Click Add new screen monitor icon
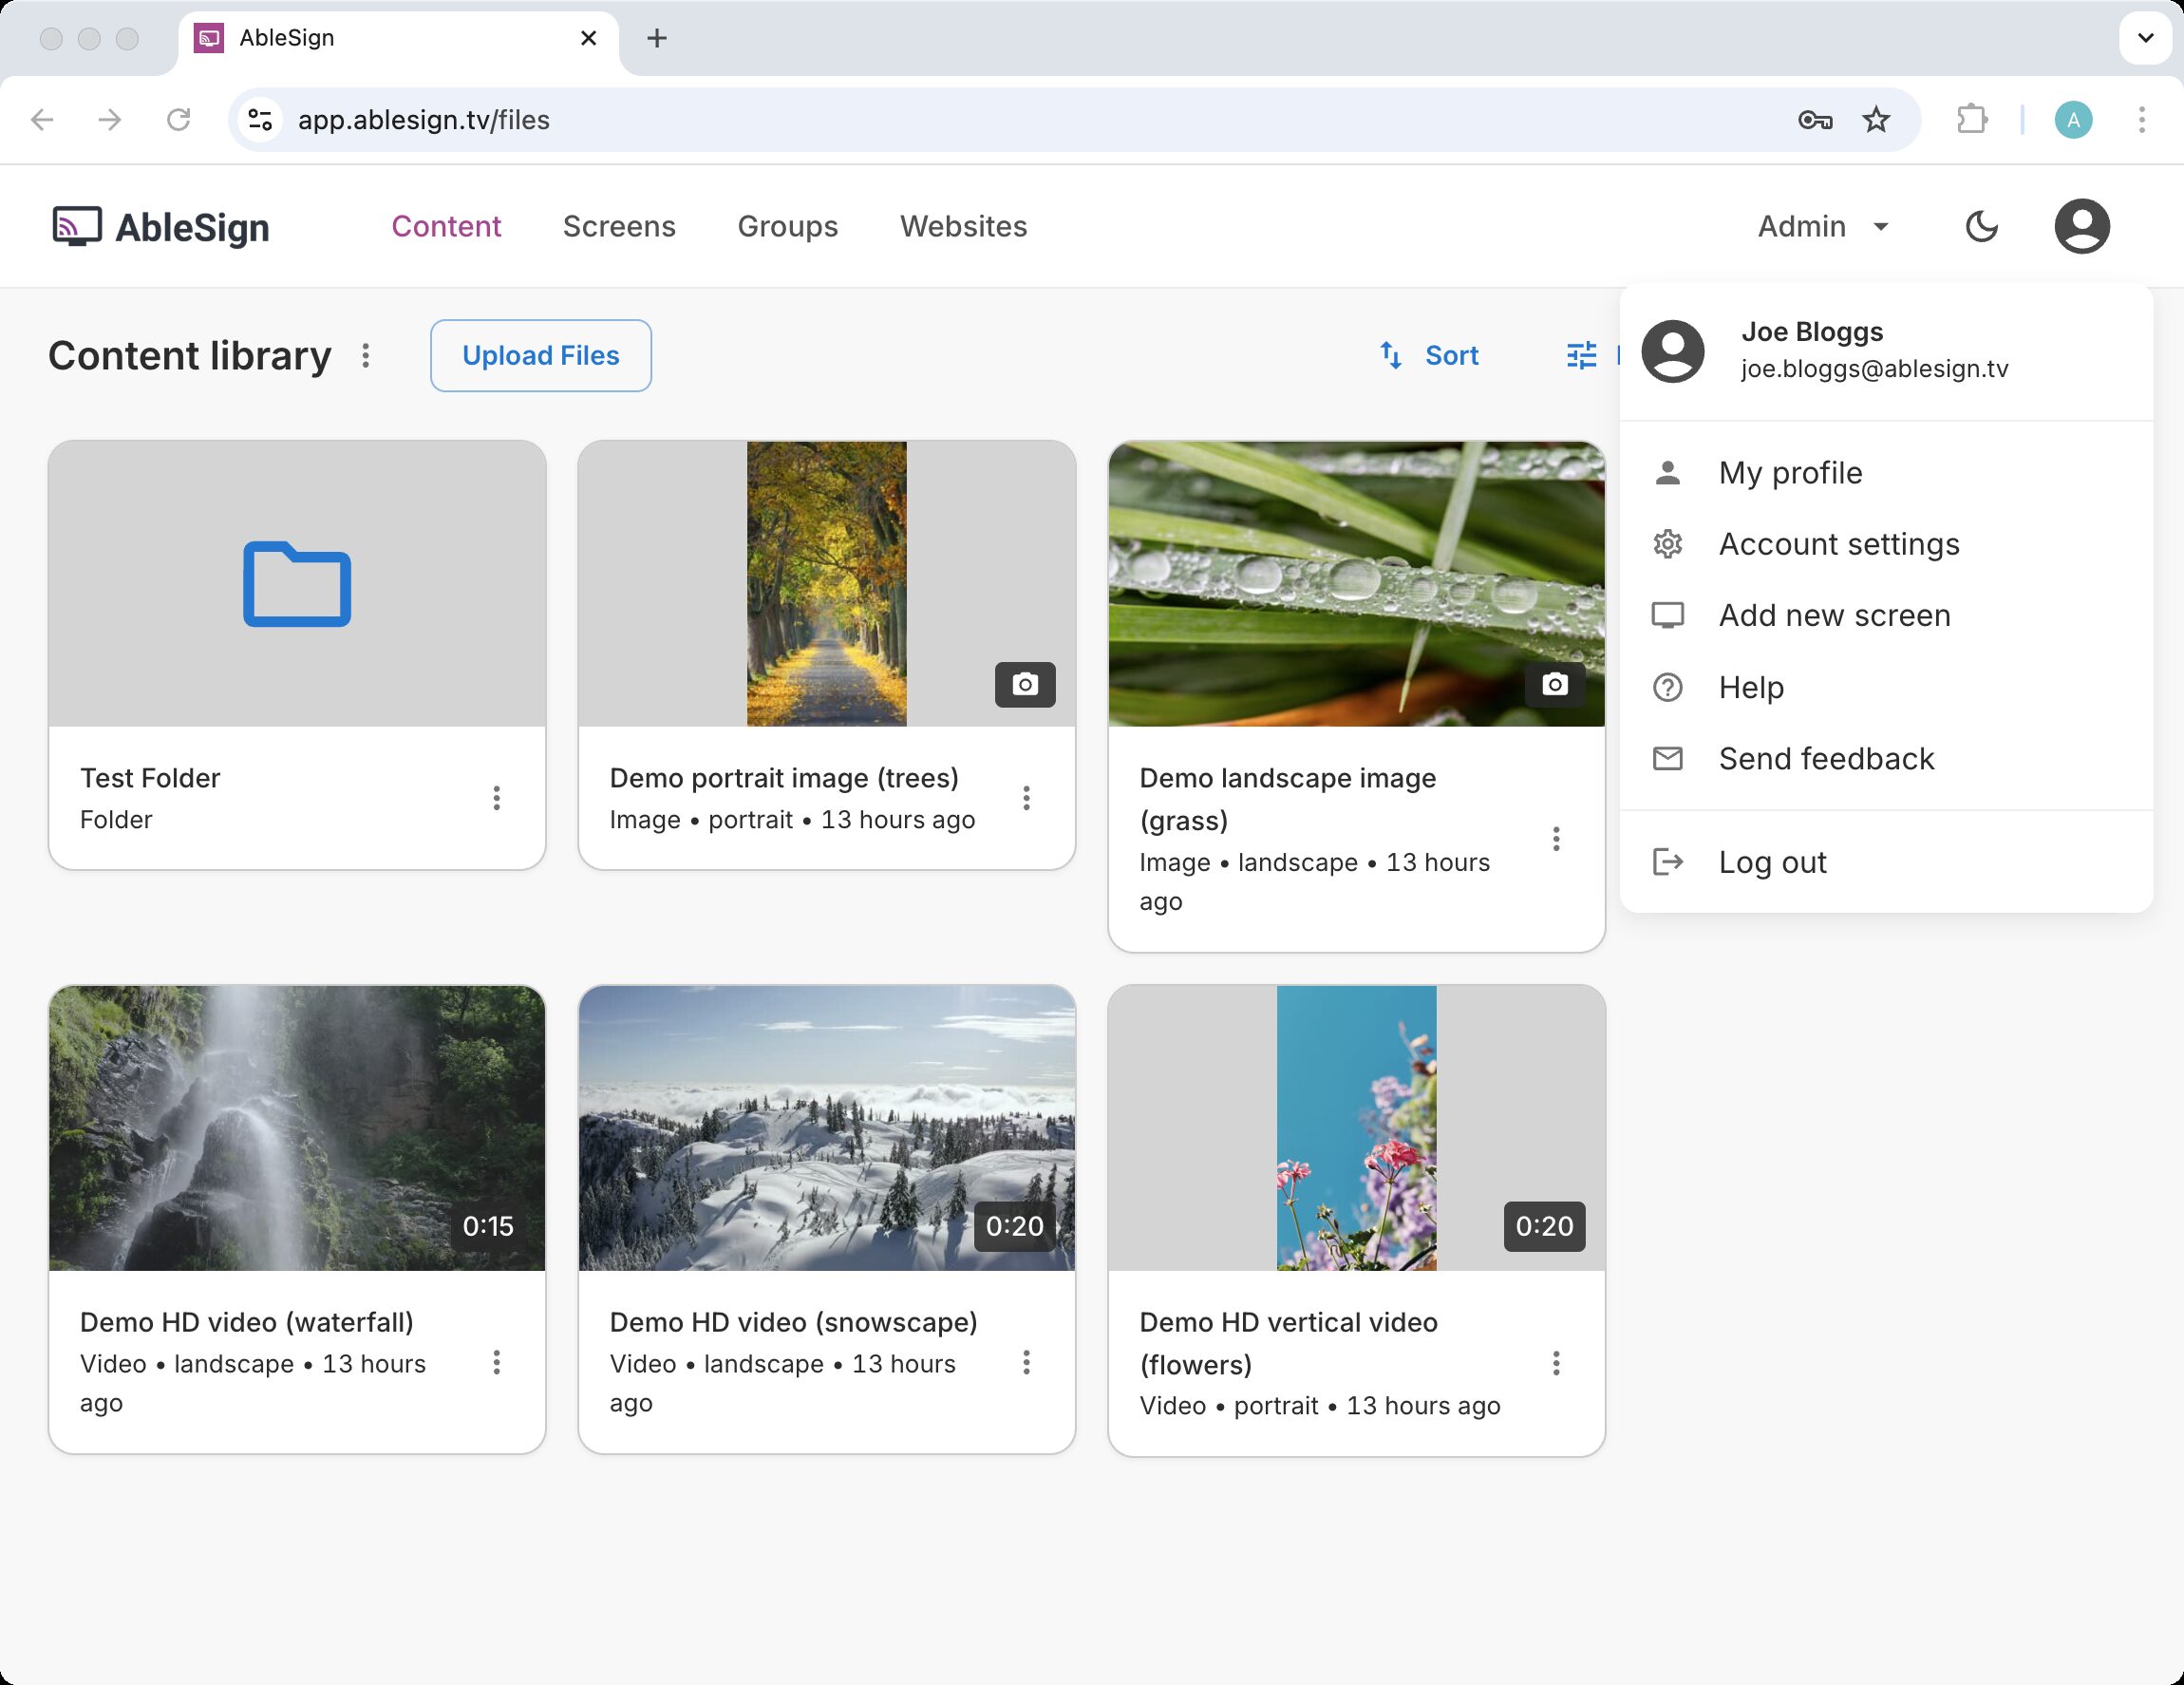This screenshot has width=2184, height=1685. tap(1667, 616)
